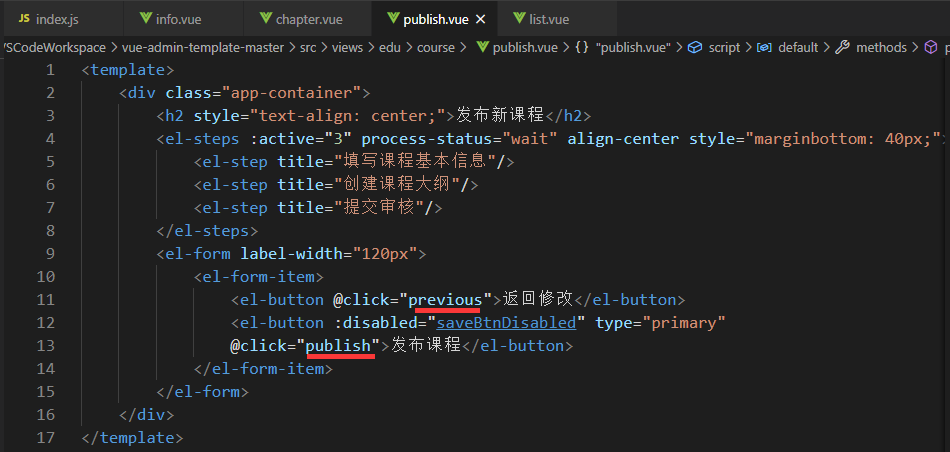Screen dimensions: 950x452
Task: Open the views breadcrumb folder
Action: click(347, 47)
